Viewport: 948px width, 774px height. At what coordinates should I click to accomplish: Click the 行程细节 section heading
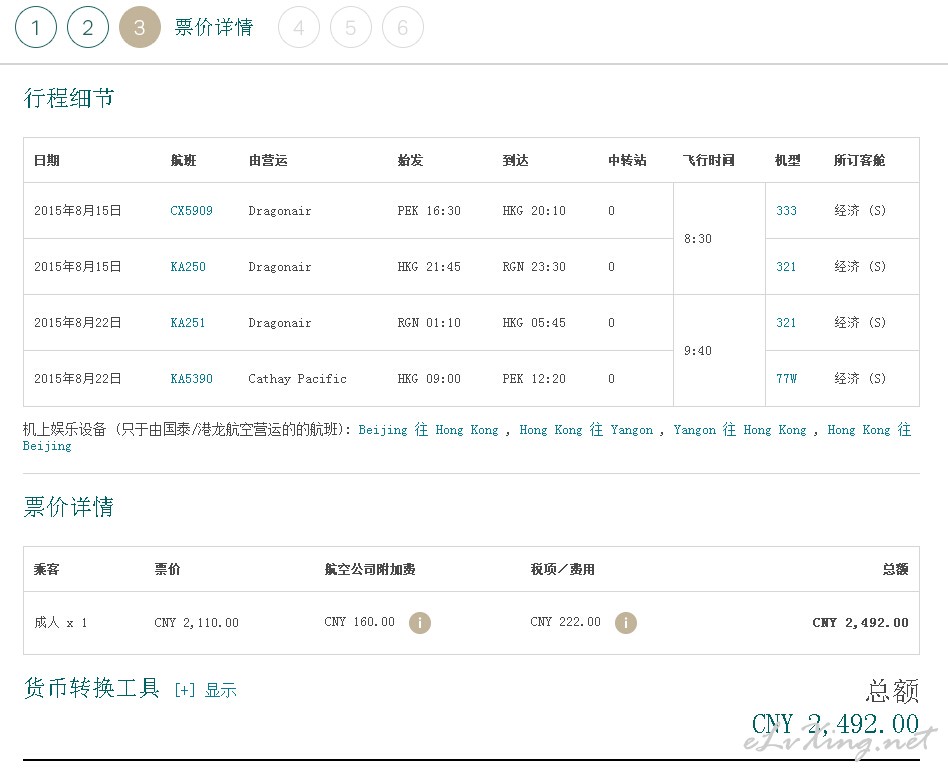pos(69,98)
